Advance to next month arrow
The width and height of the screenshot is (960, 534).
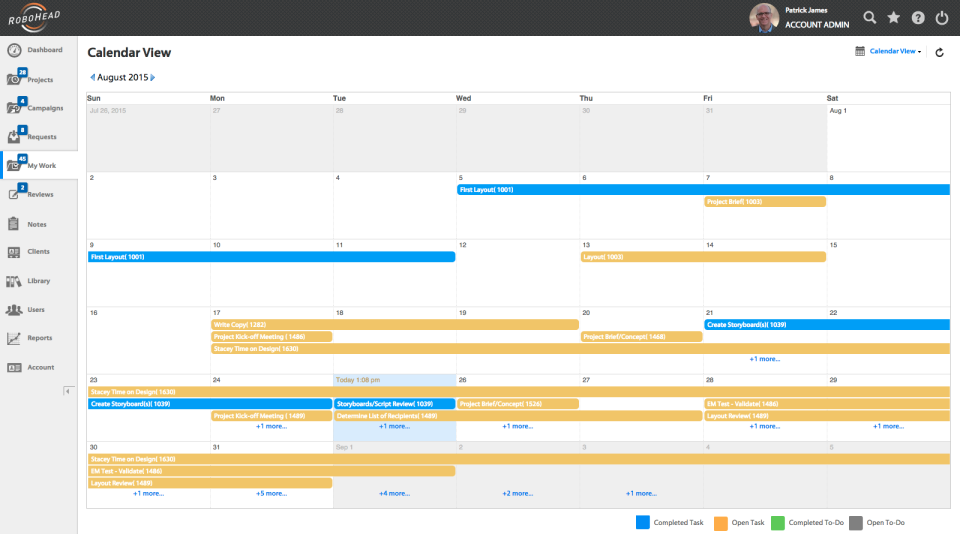coord(153,77)
